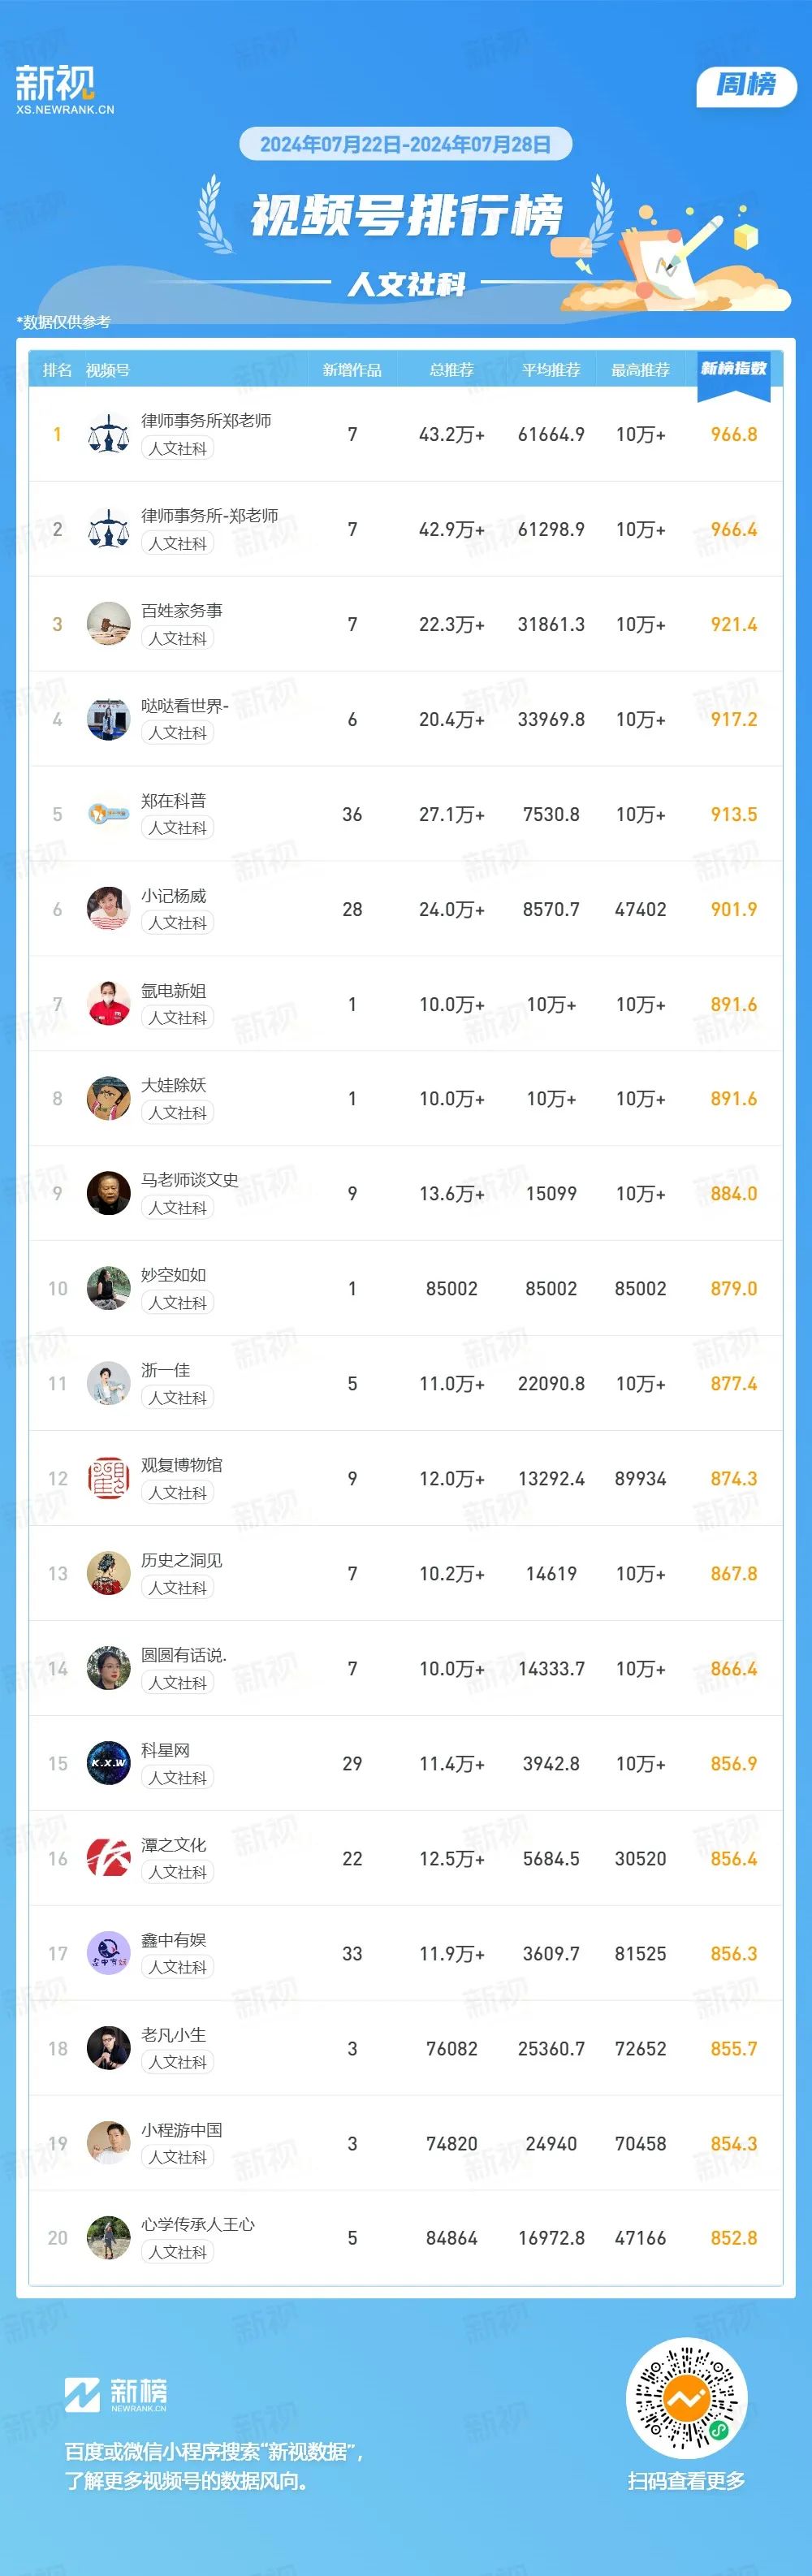Click the 新榜 logo in the footer
Image resolution: width=812 pixels, height=2576 pixels.
click(x=116, y=2395)
